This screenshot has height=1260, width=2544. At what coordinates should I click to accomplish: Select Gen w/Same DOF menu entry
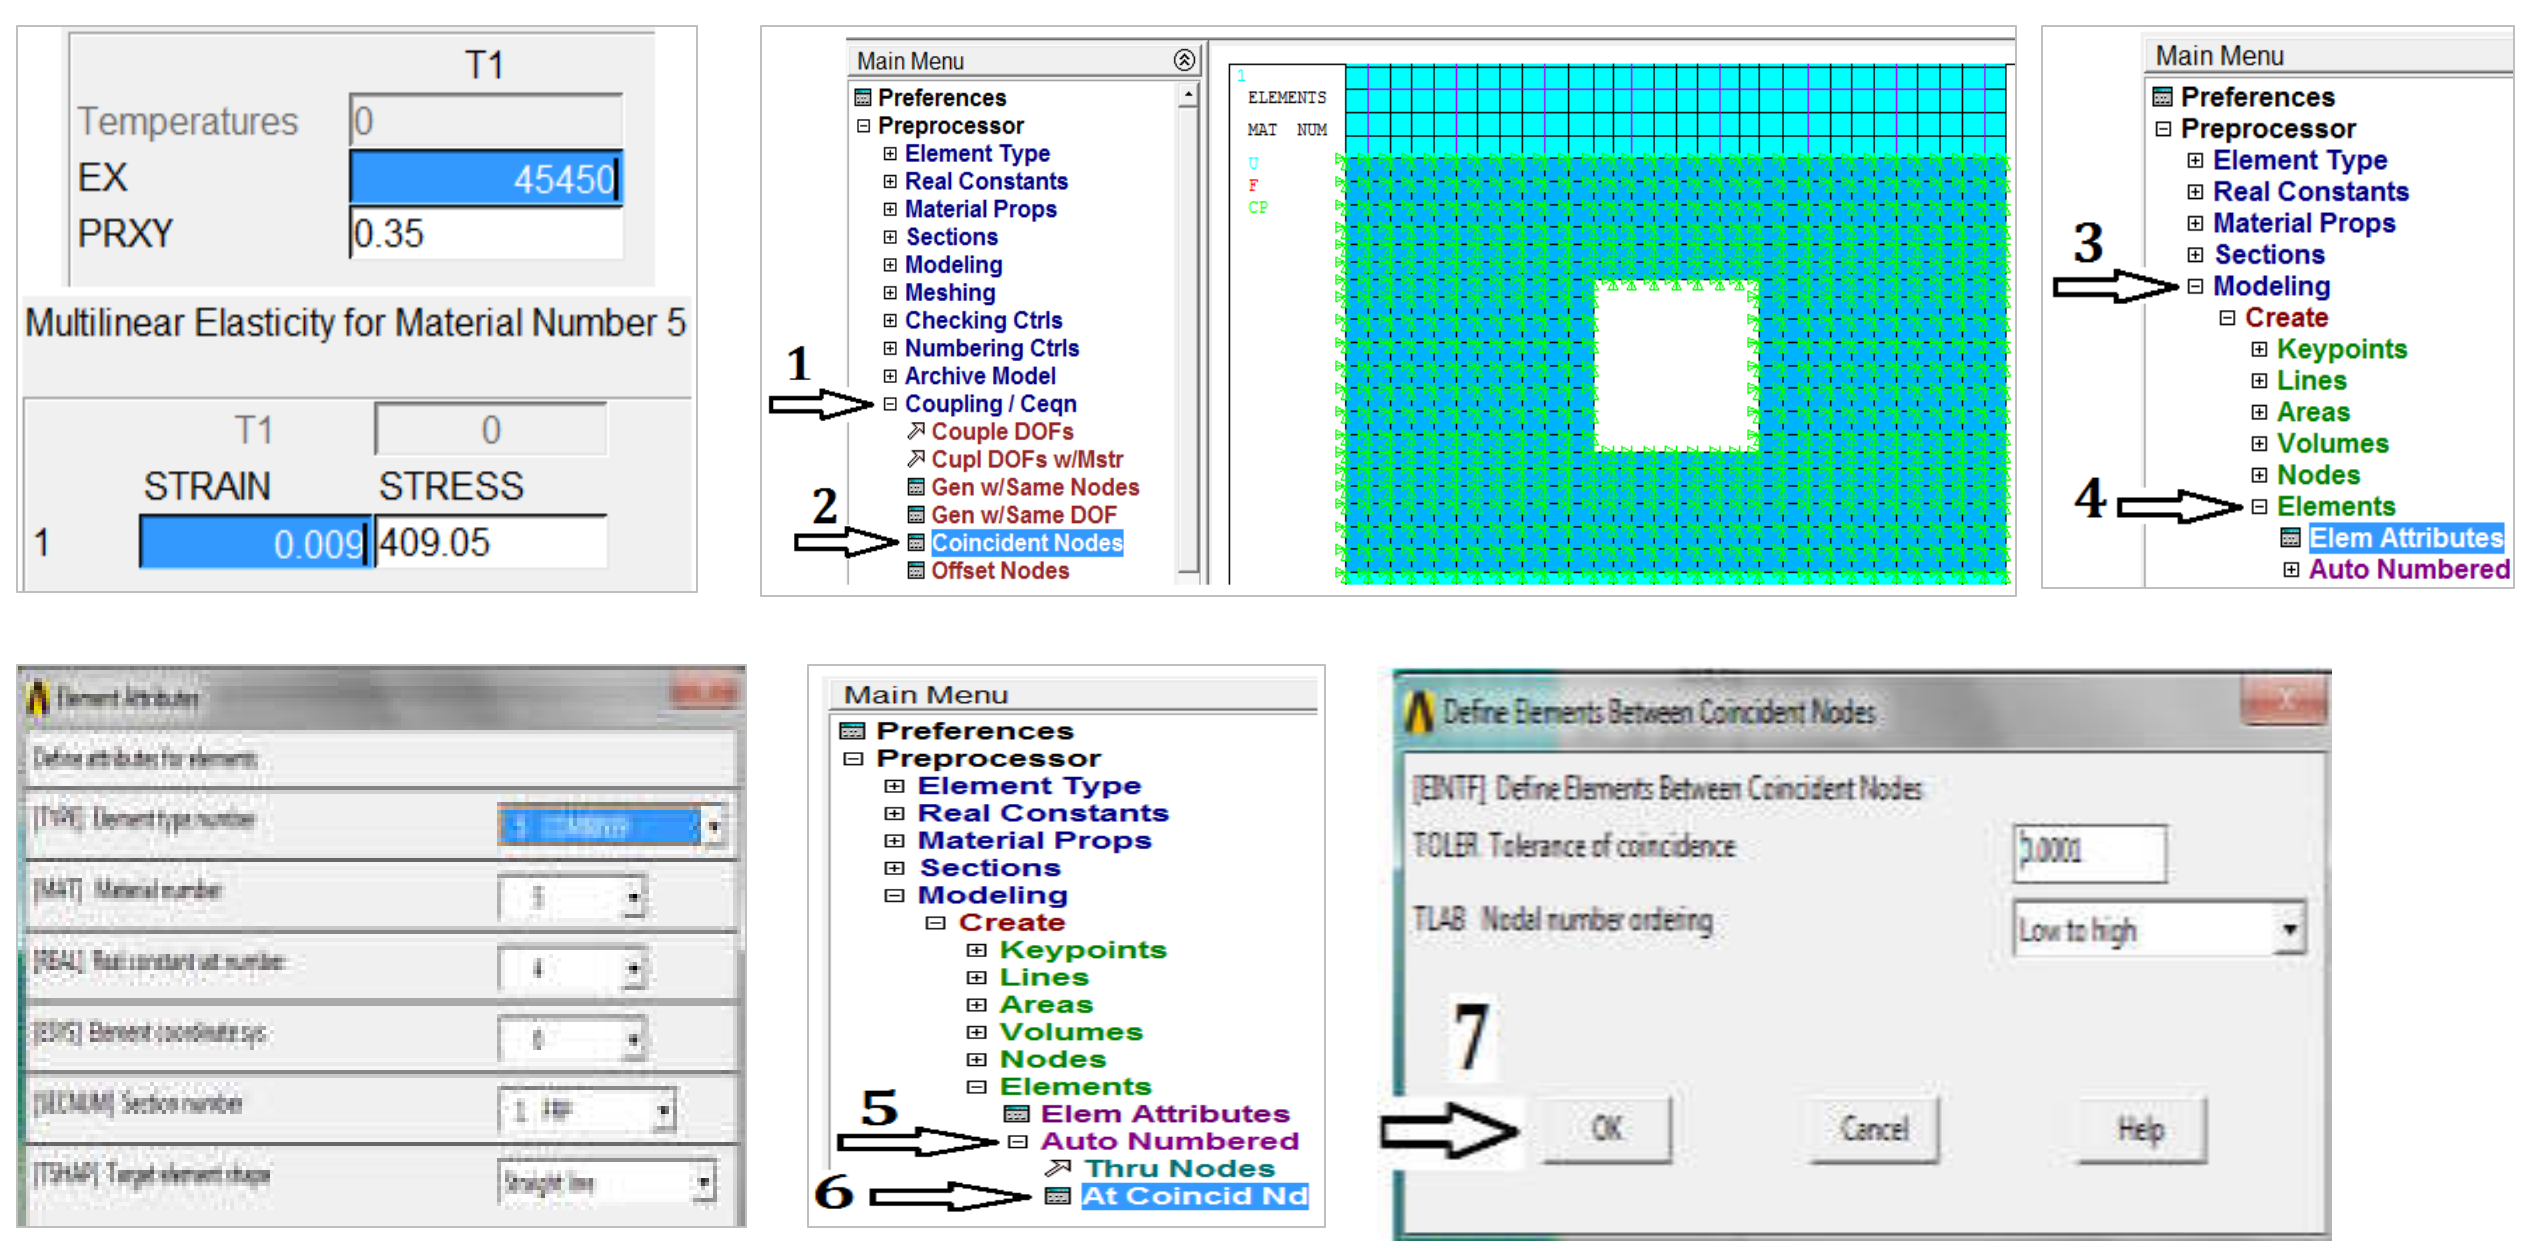(x=1023, y=515)
